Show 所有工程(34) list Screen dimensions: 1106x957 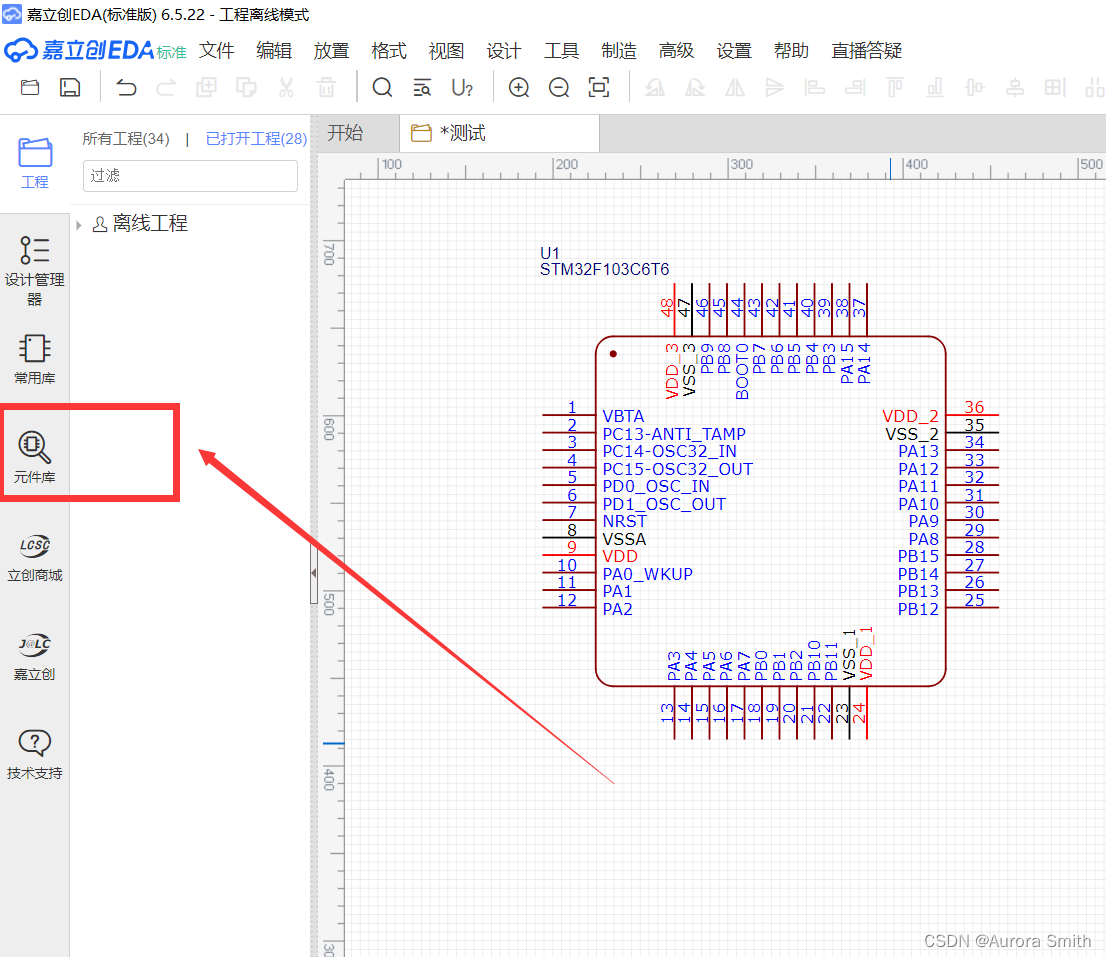tap(126, 138)
